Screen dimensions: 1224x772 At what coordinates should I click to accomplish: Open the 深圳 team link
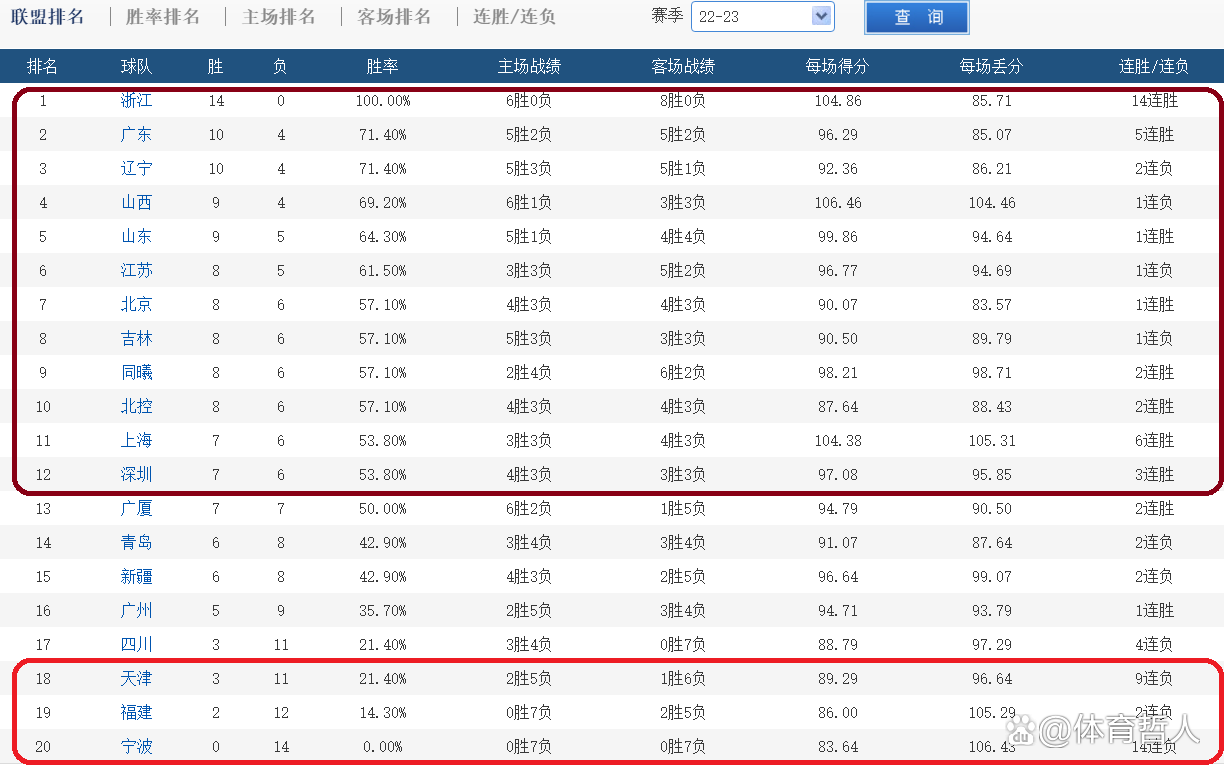[136, 475]
